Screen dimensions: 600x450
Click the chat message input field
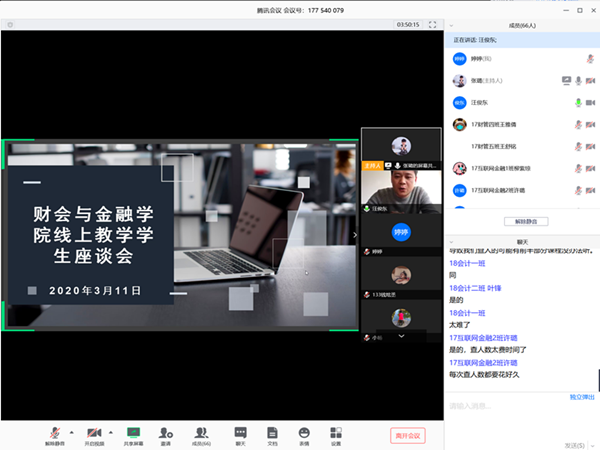click(510, 406)
